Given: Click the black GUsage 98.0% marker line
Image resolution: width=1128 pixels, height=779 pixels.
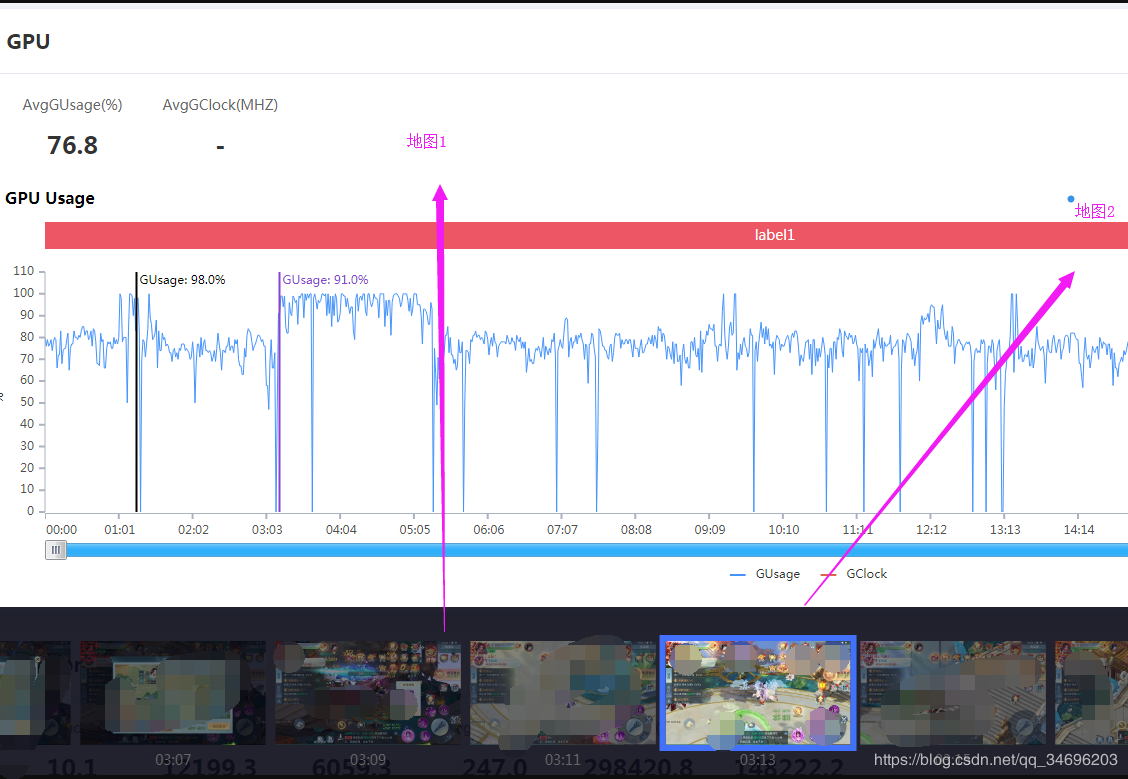Looking at the screenshot, I should pyautogui.click(x=136, y=392).
